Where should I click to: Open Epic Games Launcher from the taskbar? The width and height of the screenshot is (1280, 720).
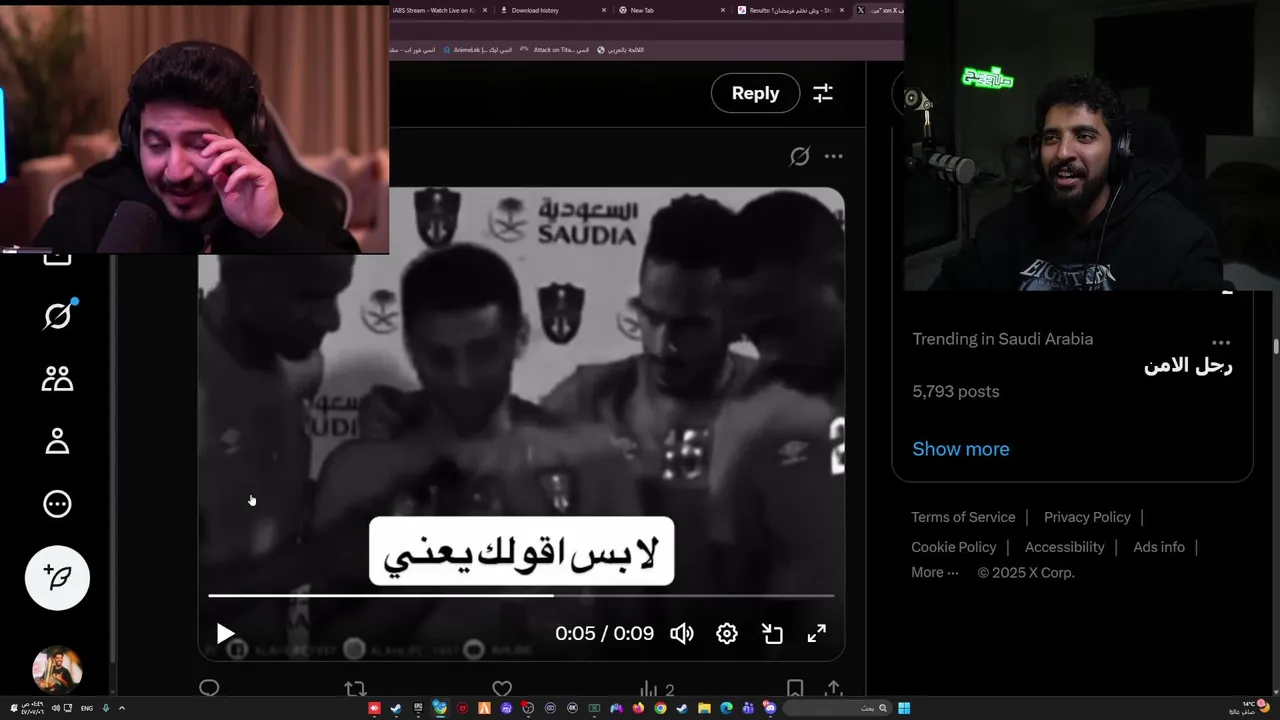pyautogui.click(x=418, y=708)
